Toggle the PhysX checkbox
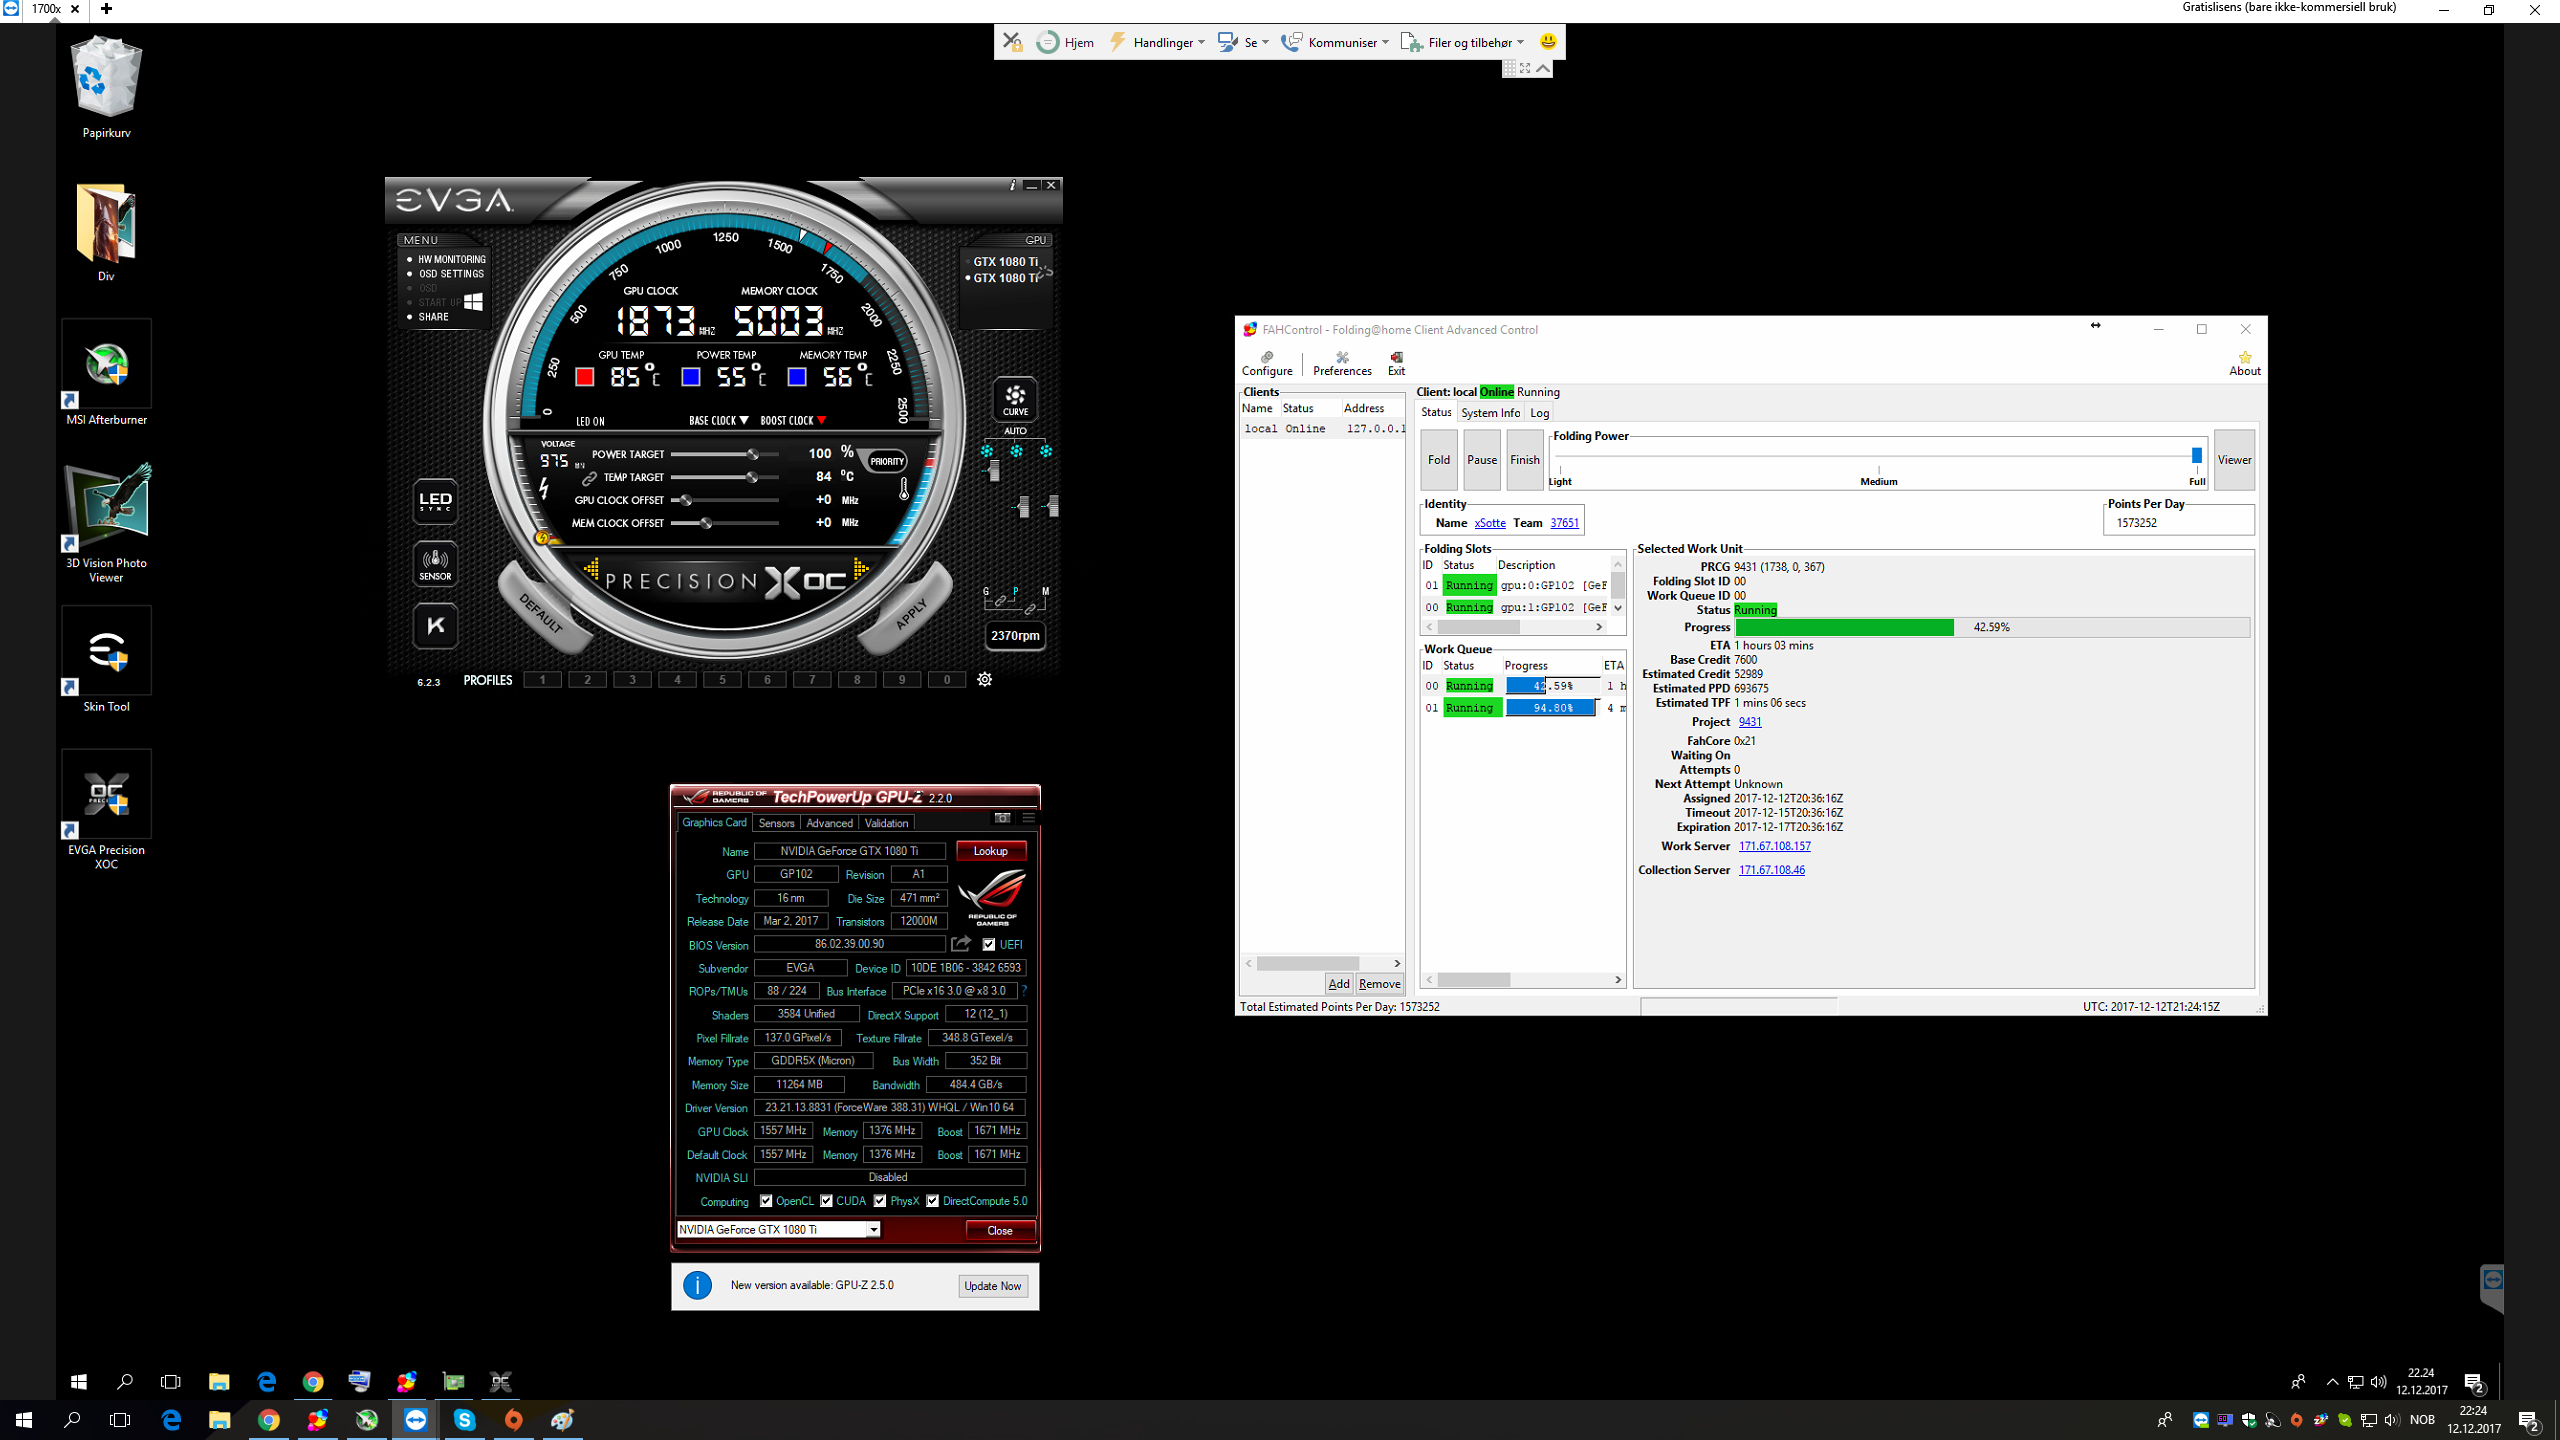Screen dimensions: 2560x1440 tap(880, 1201)
